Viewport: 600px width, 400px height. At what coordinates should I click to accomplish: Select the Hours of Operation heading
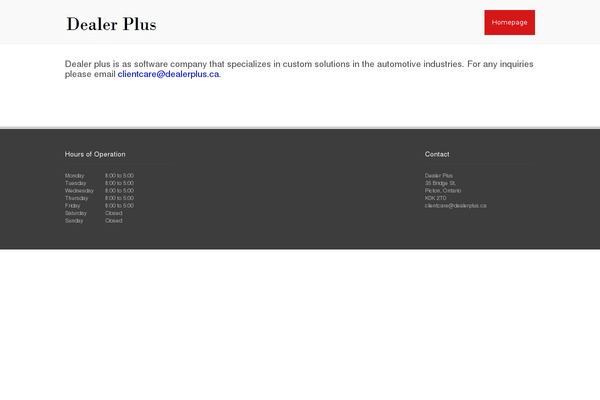click(95, 154)
